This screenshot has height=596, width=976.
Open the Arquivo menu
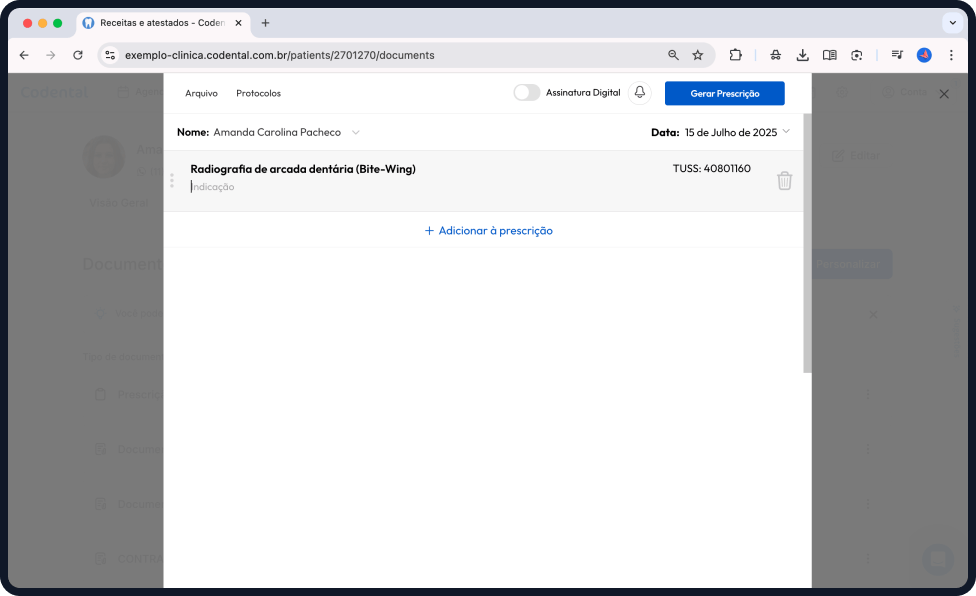pyautogui.click(x=201, y=93)
